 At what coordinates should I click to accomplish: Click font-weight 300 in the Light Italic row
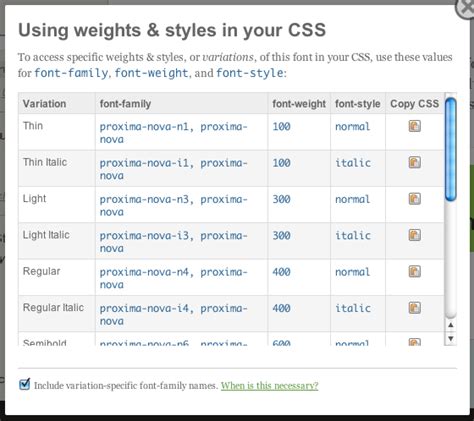click(x=282, y=236)
